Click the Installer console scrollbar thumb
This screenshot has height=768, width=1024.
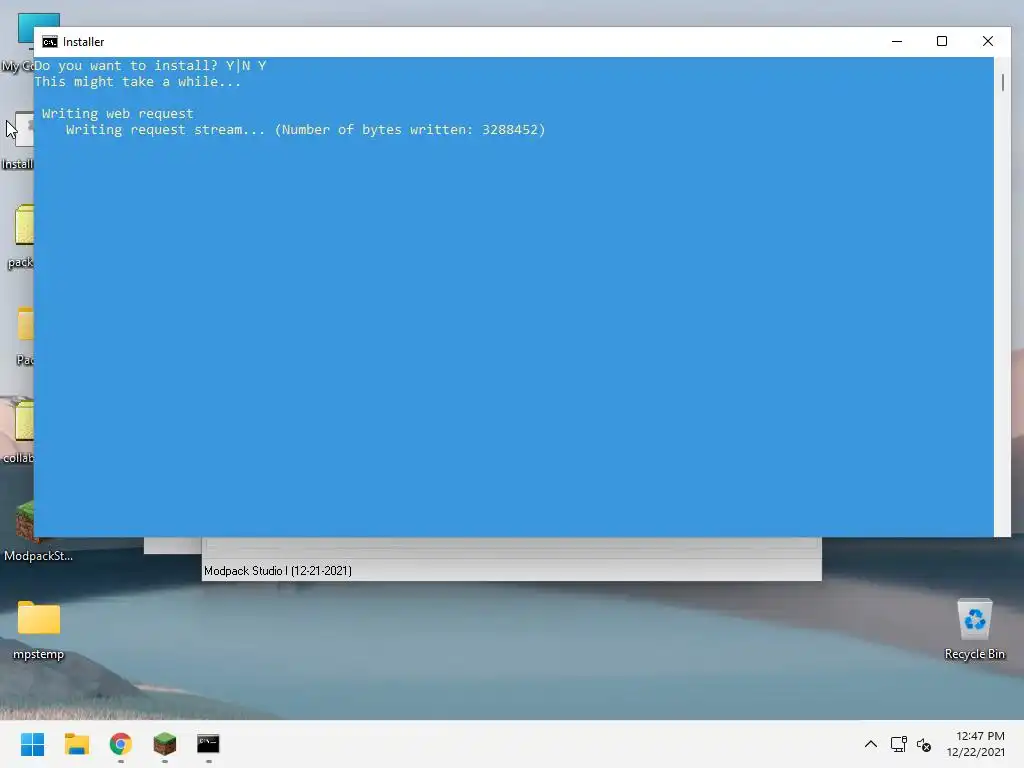(x=1002, y=82)
